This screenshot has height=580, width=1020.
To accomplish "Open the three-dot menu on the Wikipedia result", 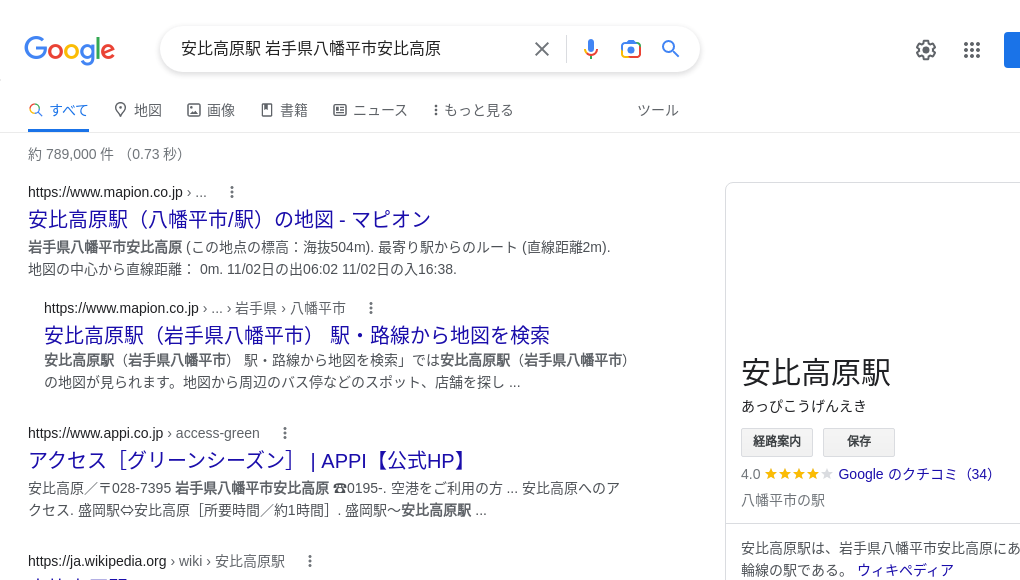I will (x=310, y=561).
